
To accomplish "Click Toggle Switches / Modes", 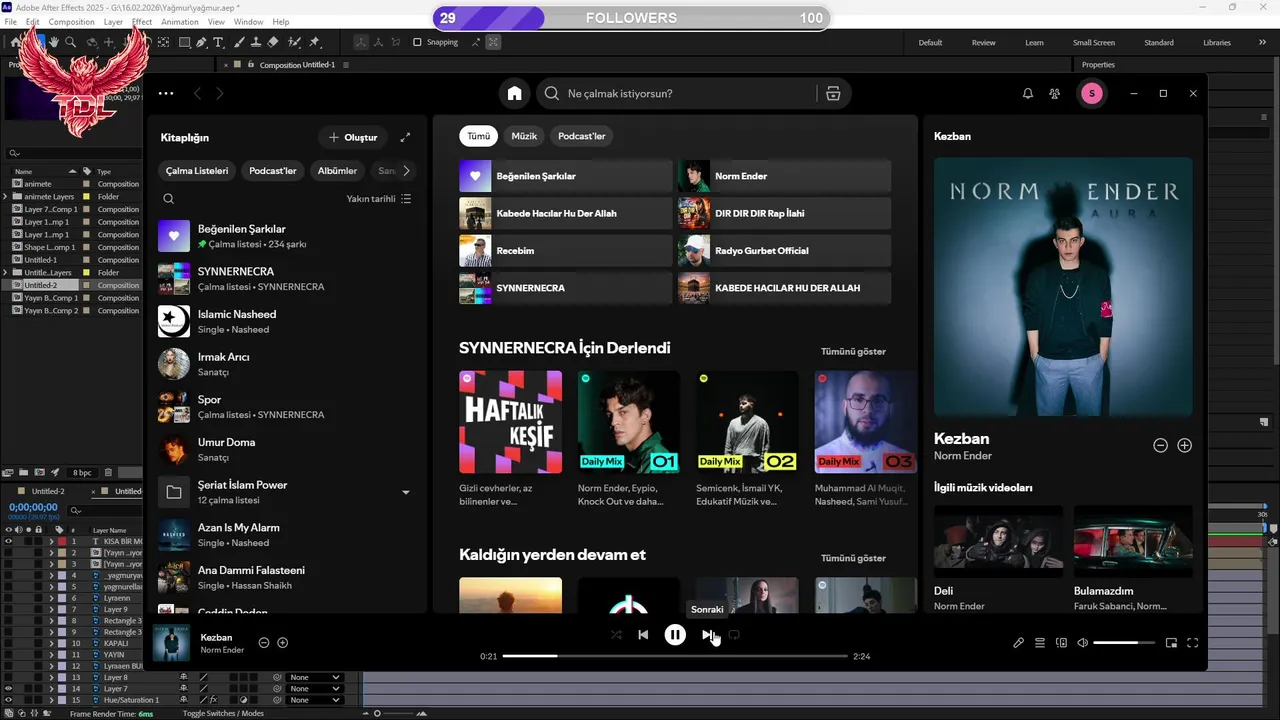I will [x=223, y=713].
